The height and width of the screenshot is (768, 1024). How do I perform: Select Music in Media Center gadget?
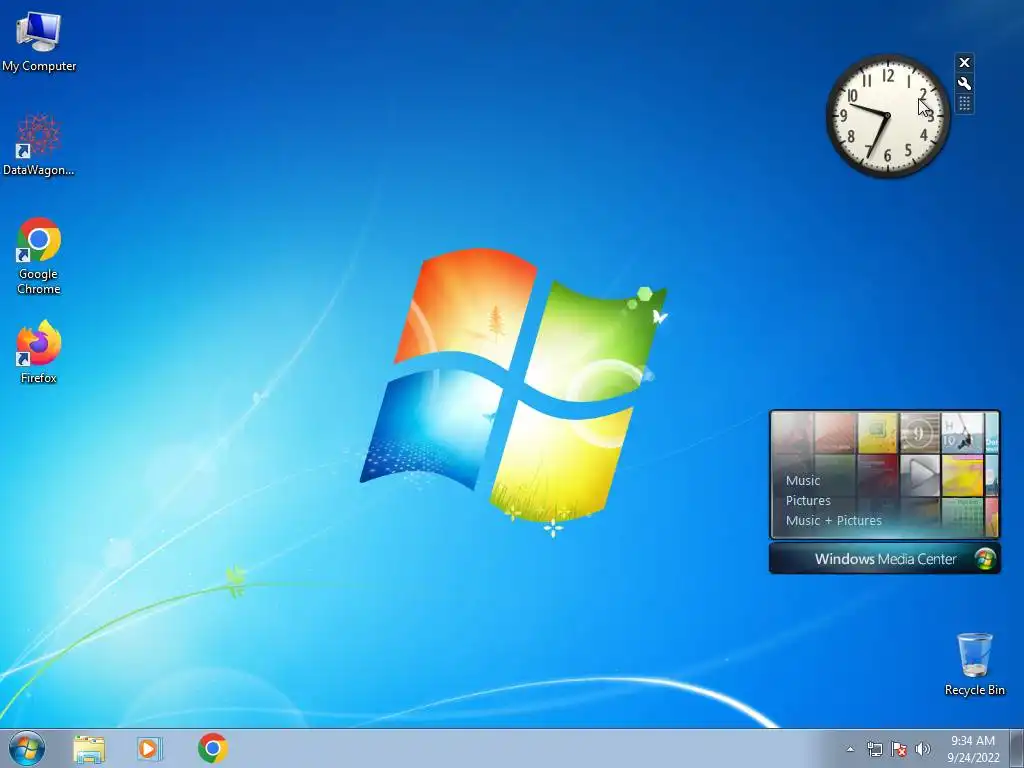pos(803,481)
